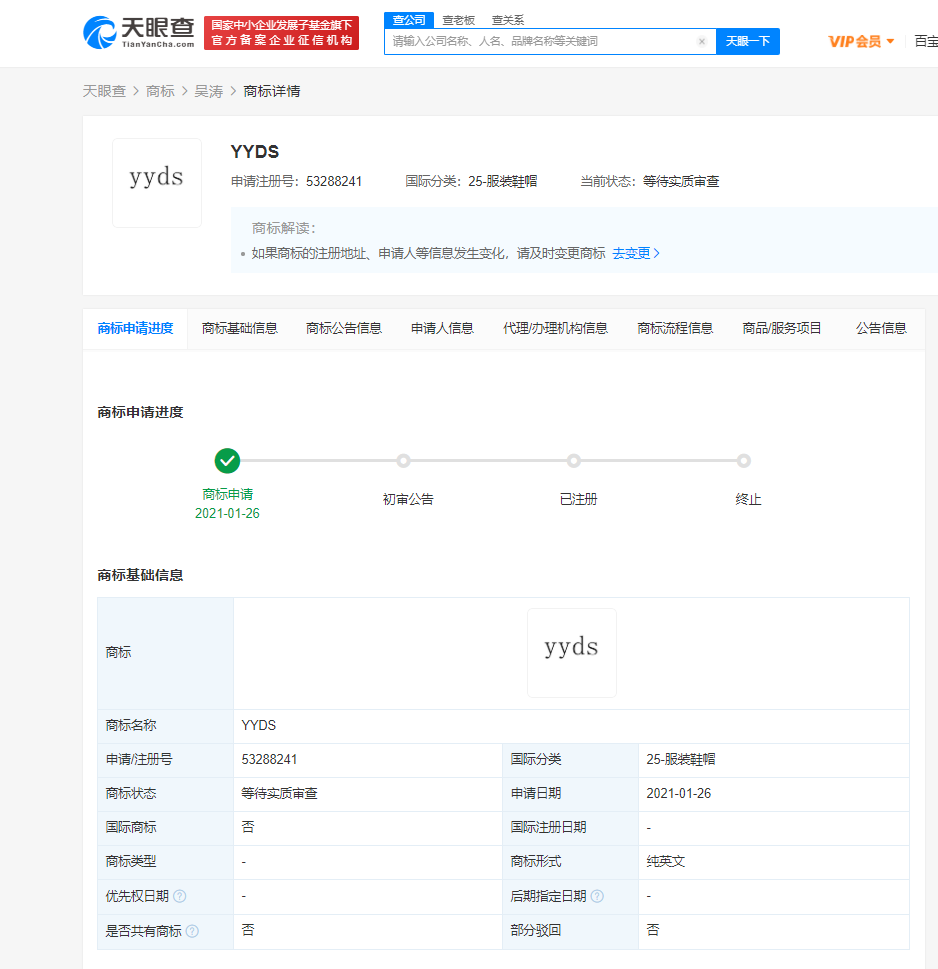Click the green checkmark progress step icon
This screenshot has width=938, height=969.
(x=228, y=461)
